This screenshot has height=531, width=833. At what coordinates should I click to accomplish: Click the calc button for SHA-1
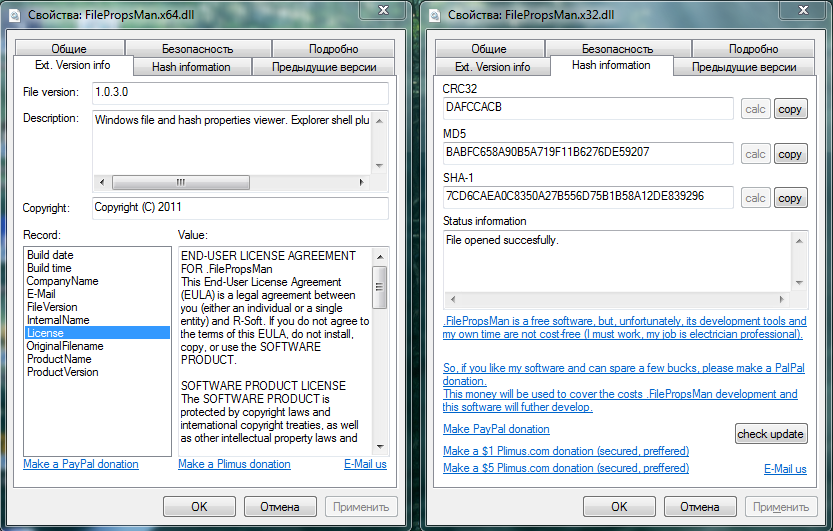755,198
